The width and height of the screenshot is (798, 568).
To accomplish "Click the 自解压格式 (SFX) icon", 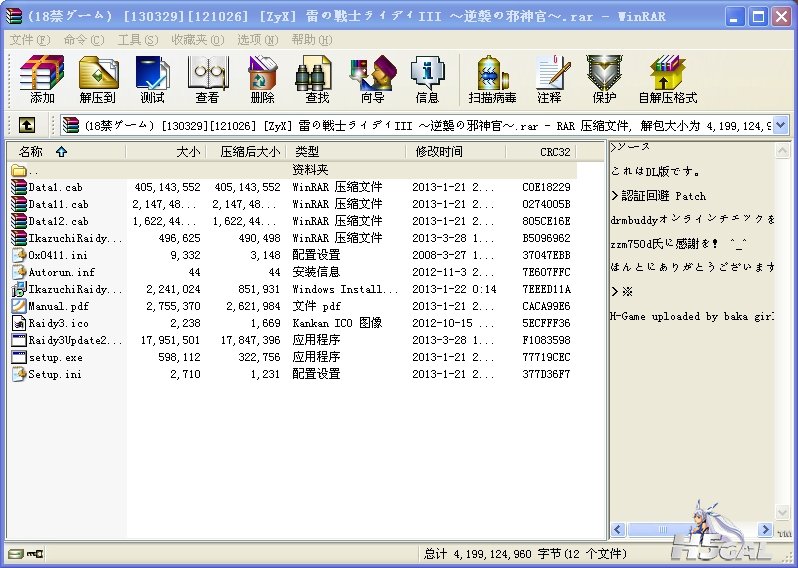I will coord(667,79).
